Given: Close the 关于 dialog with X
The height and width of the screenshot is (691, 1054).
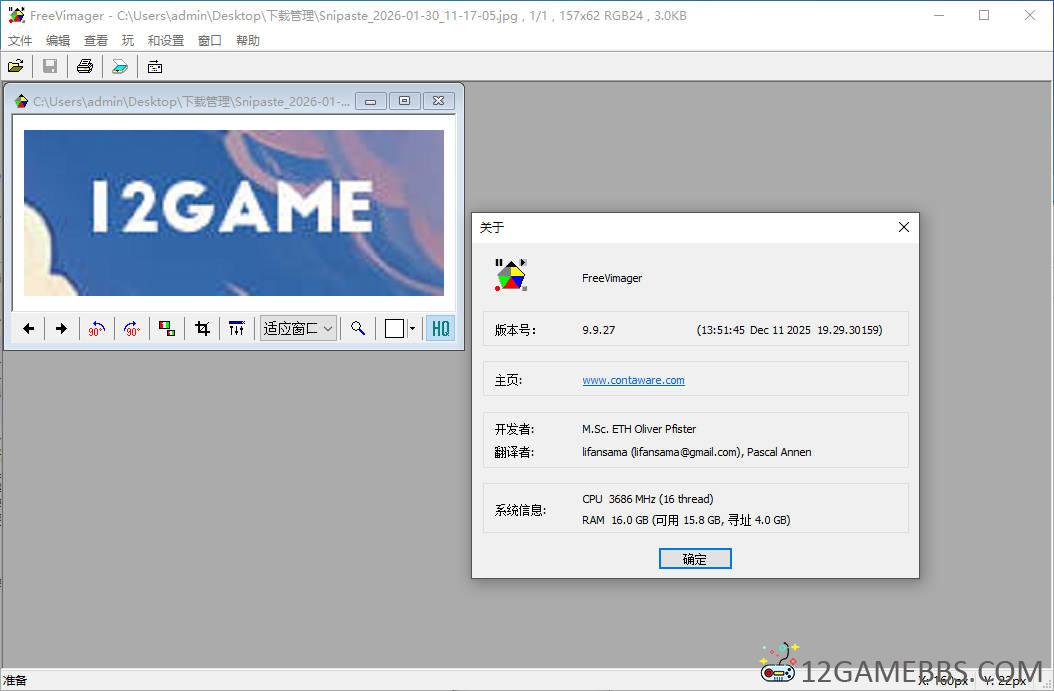Looking at the screenshot, I should point(903,227).
